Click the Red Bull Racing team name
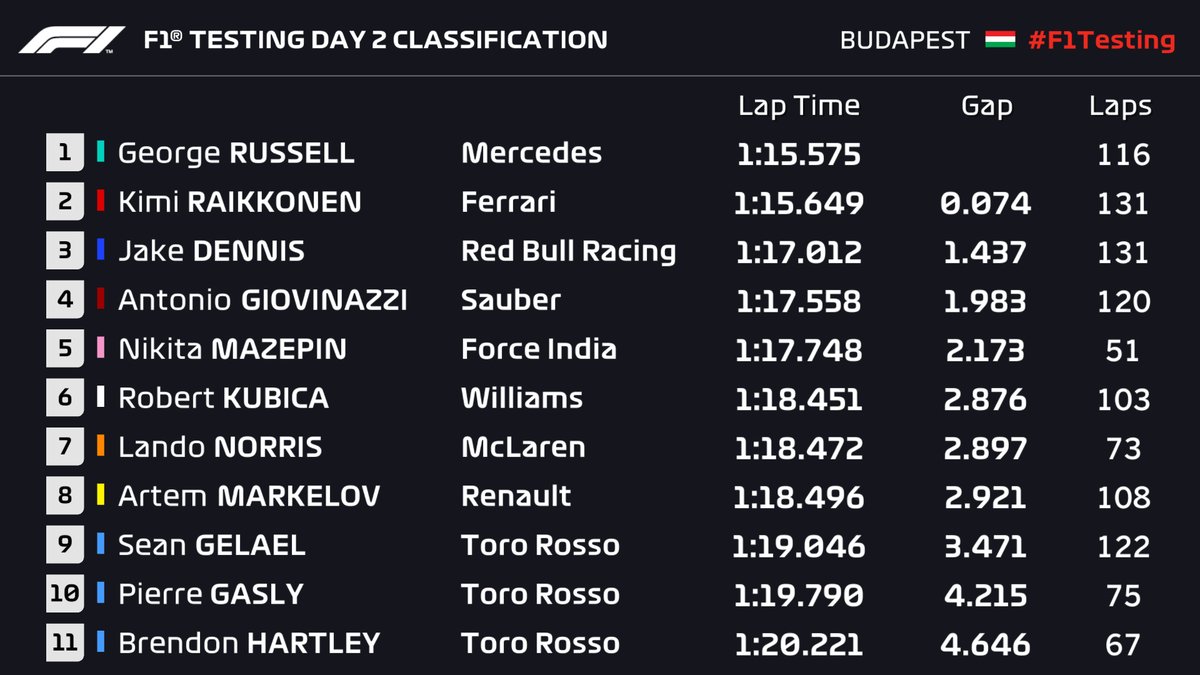Image resolution: width=1200 pixels, height=675 pixels. pos(568,251)
